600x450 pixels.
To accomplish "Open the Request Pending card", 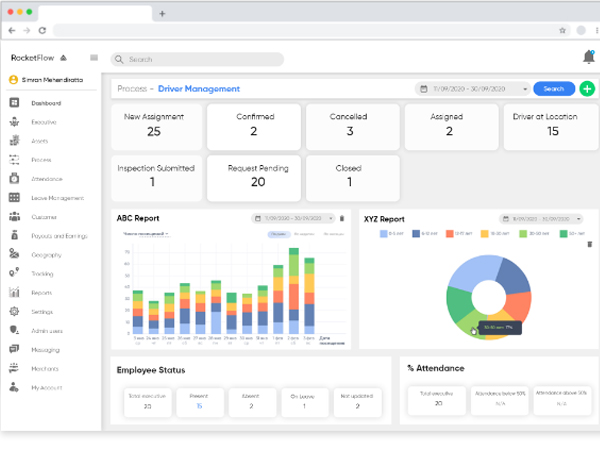I will click(254, 178).
